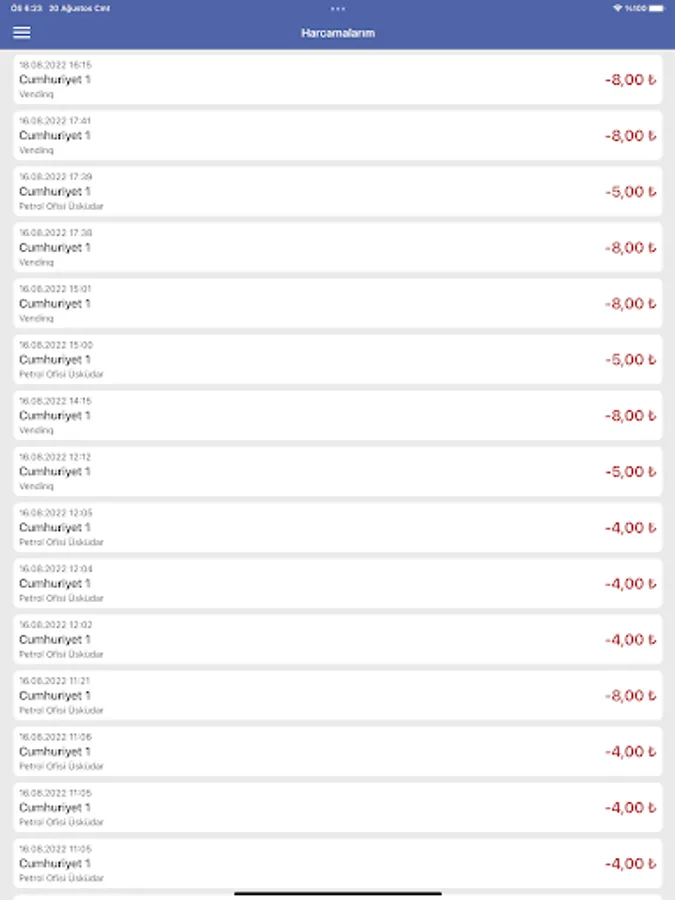Tap the 14:15 Cumhuriyet 1 entry
This screenshot has height=900, width=675.
click(x=337, y=415)
